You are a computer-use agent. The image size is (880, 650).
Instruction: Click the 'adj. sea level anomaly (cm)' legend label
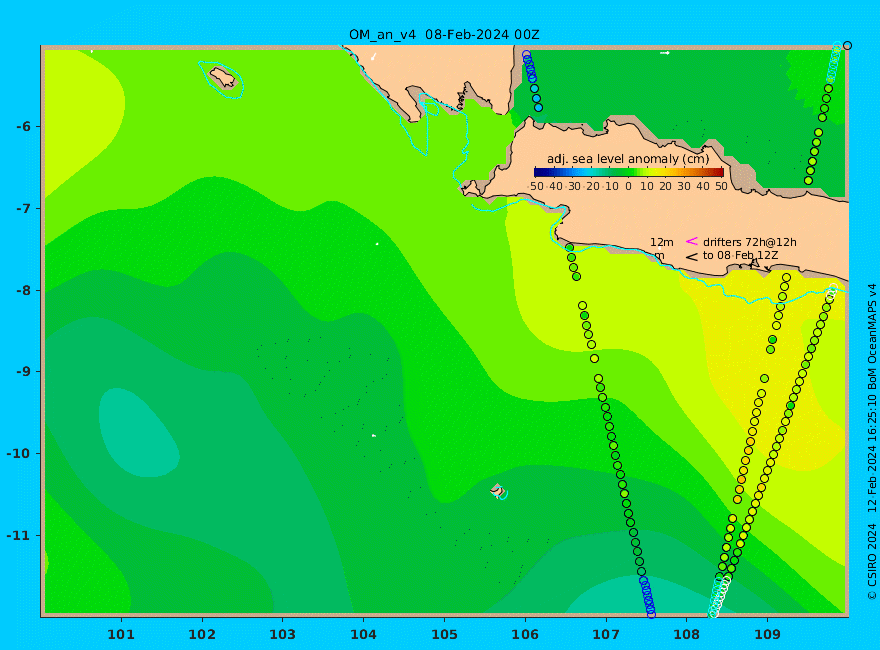point(628,159)
